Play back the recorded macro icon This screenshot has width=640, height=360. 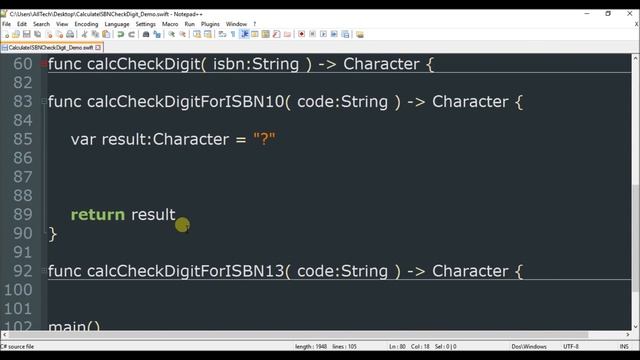point(323,35)
